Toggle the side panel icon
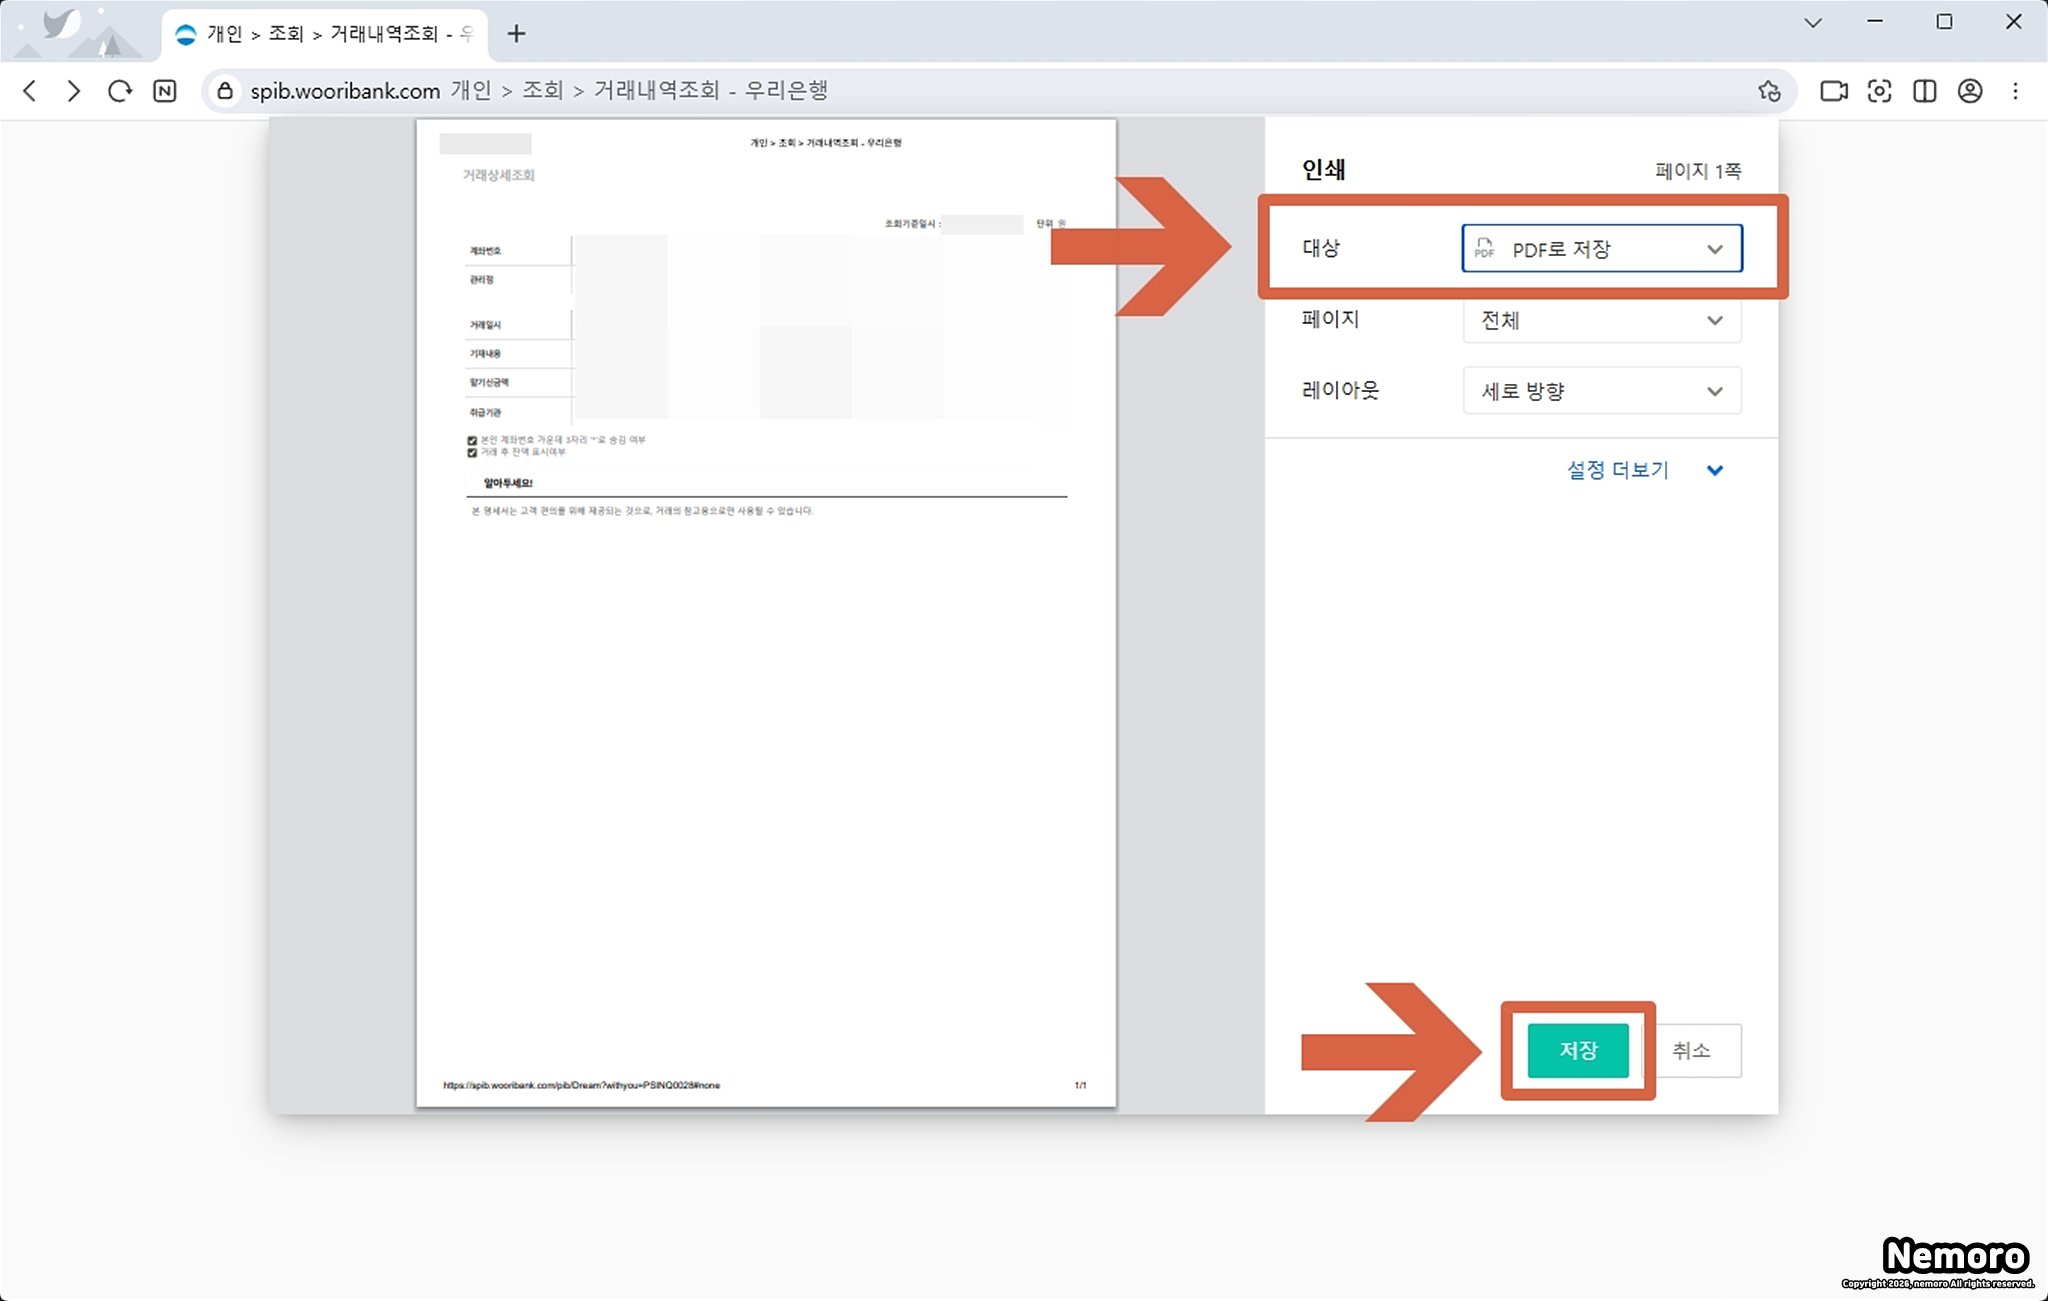The image size is (2048, 1301). click(1924, 91)
